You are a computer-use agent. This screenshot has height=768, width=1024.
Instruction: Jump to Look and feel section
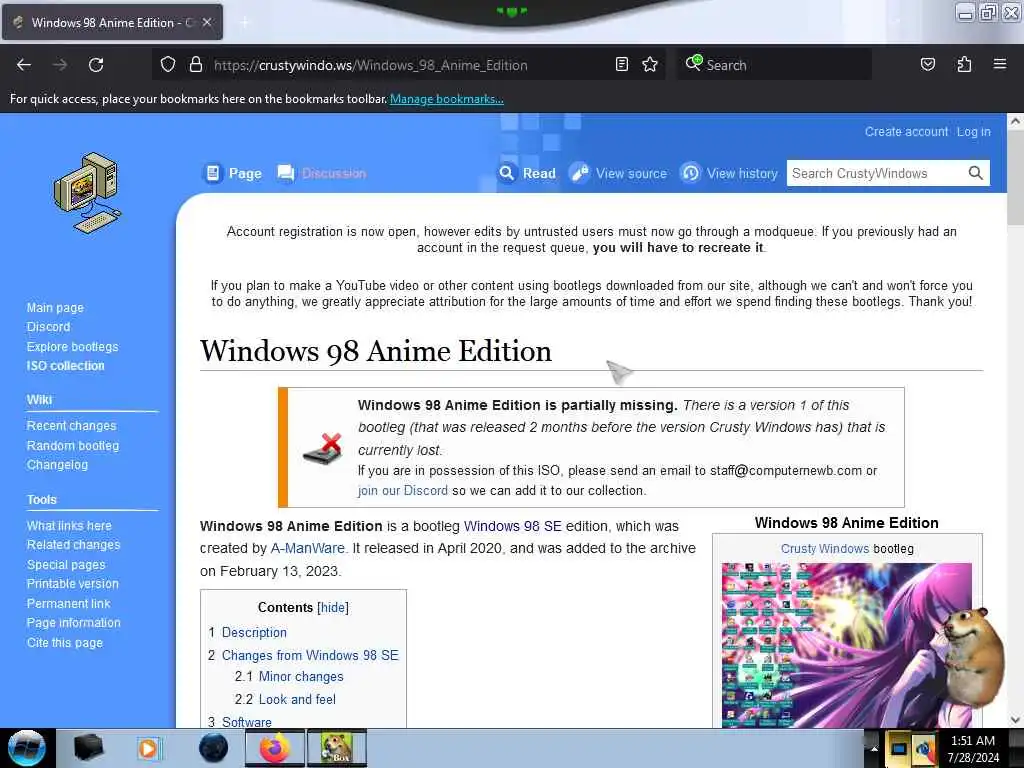tap(297, 699)
